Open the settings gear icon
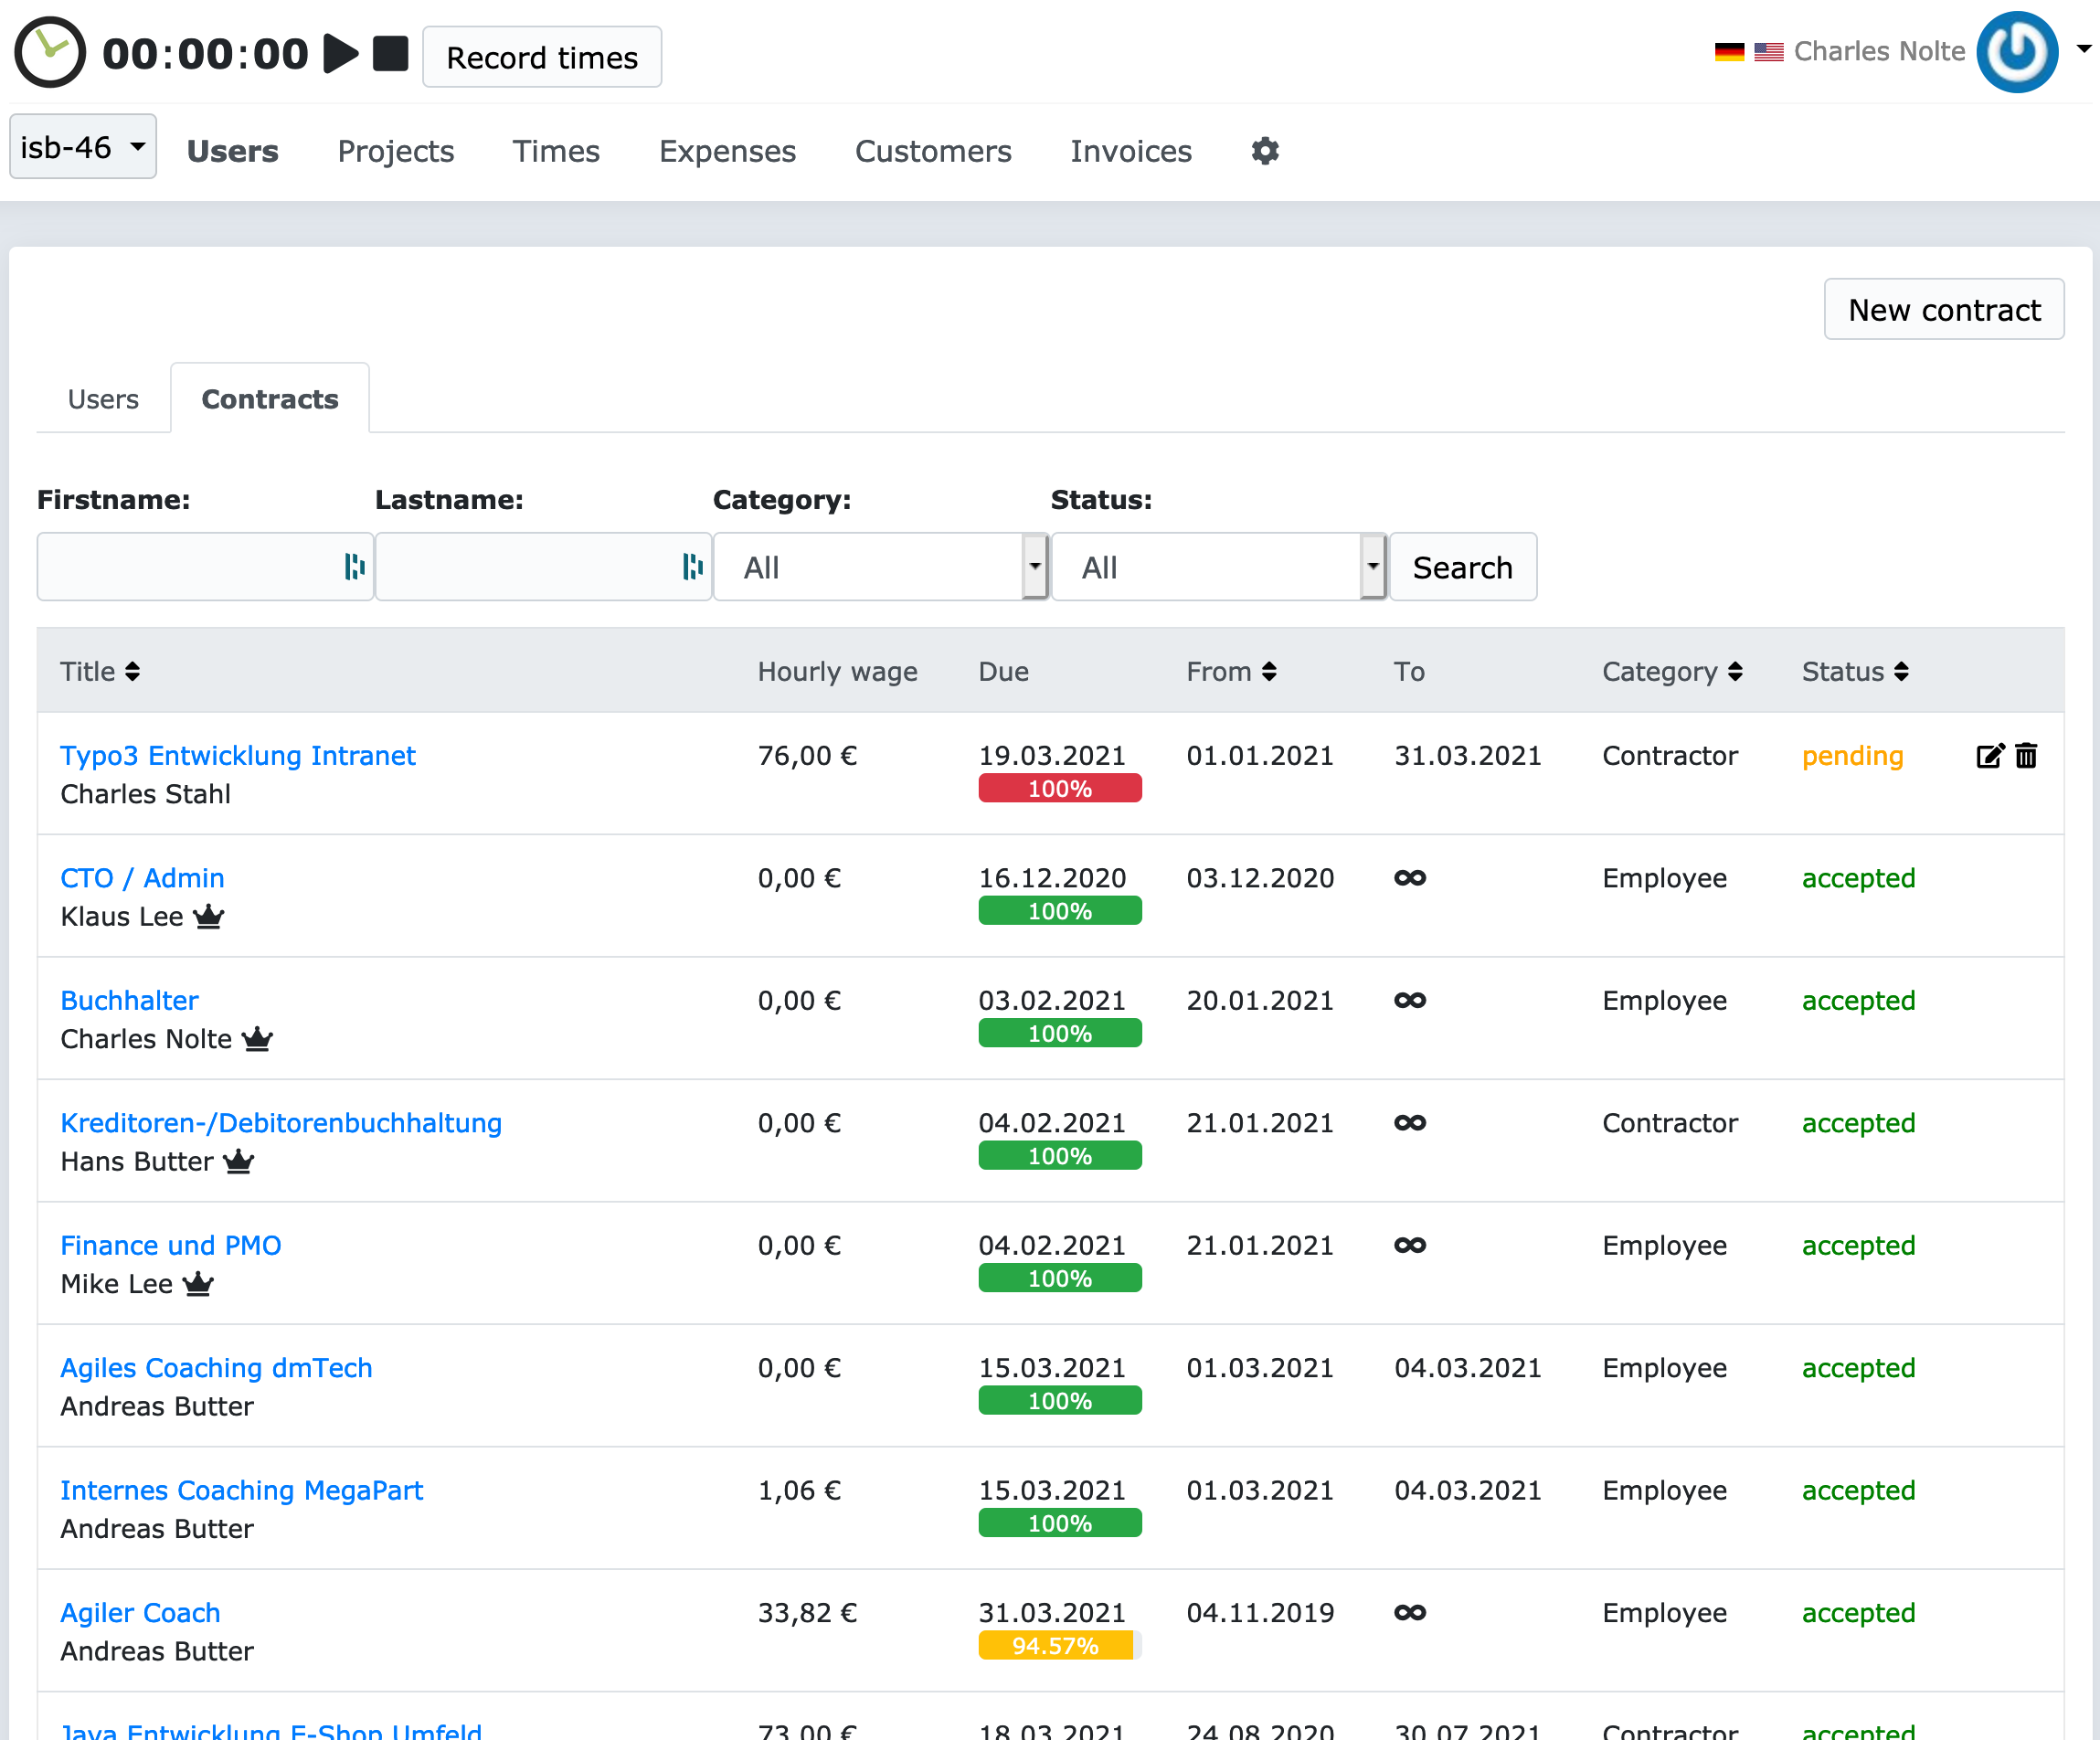The image size is (2100, 1740). (x=1265, y=151)
